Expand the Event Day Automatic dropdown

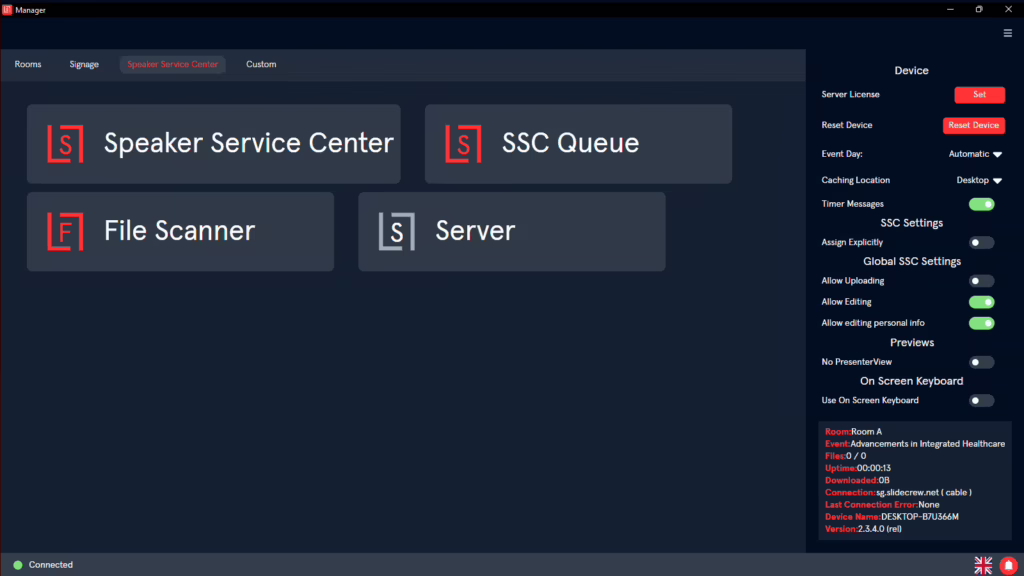975,154
